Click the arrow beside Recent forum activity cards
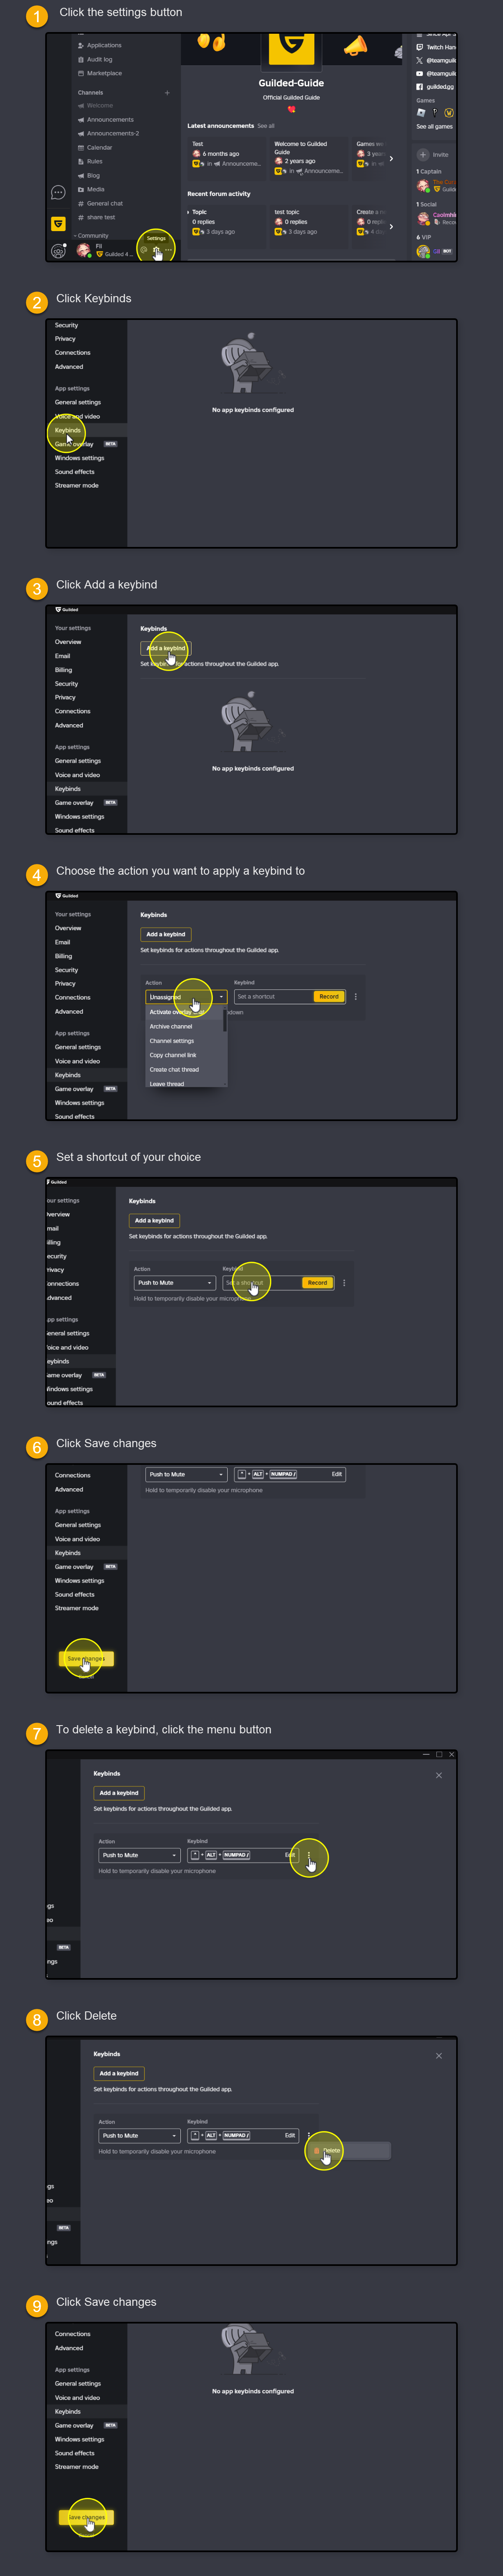503x2576 pixels. click(x=391, y=226)
